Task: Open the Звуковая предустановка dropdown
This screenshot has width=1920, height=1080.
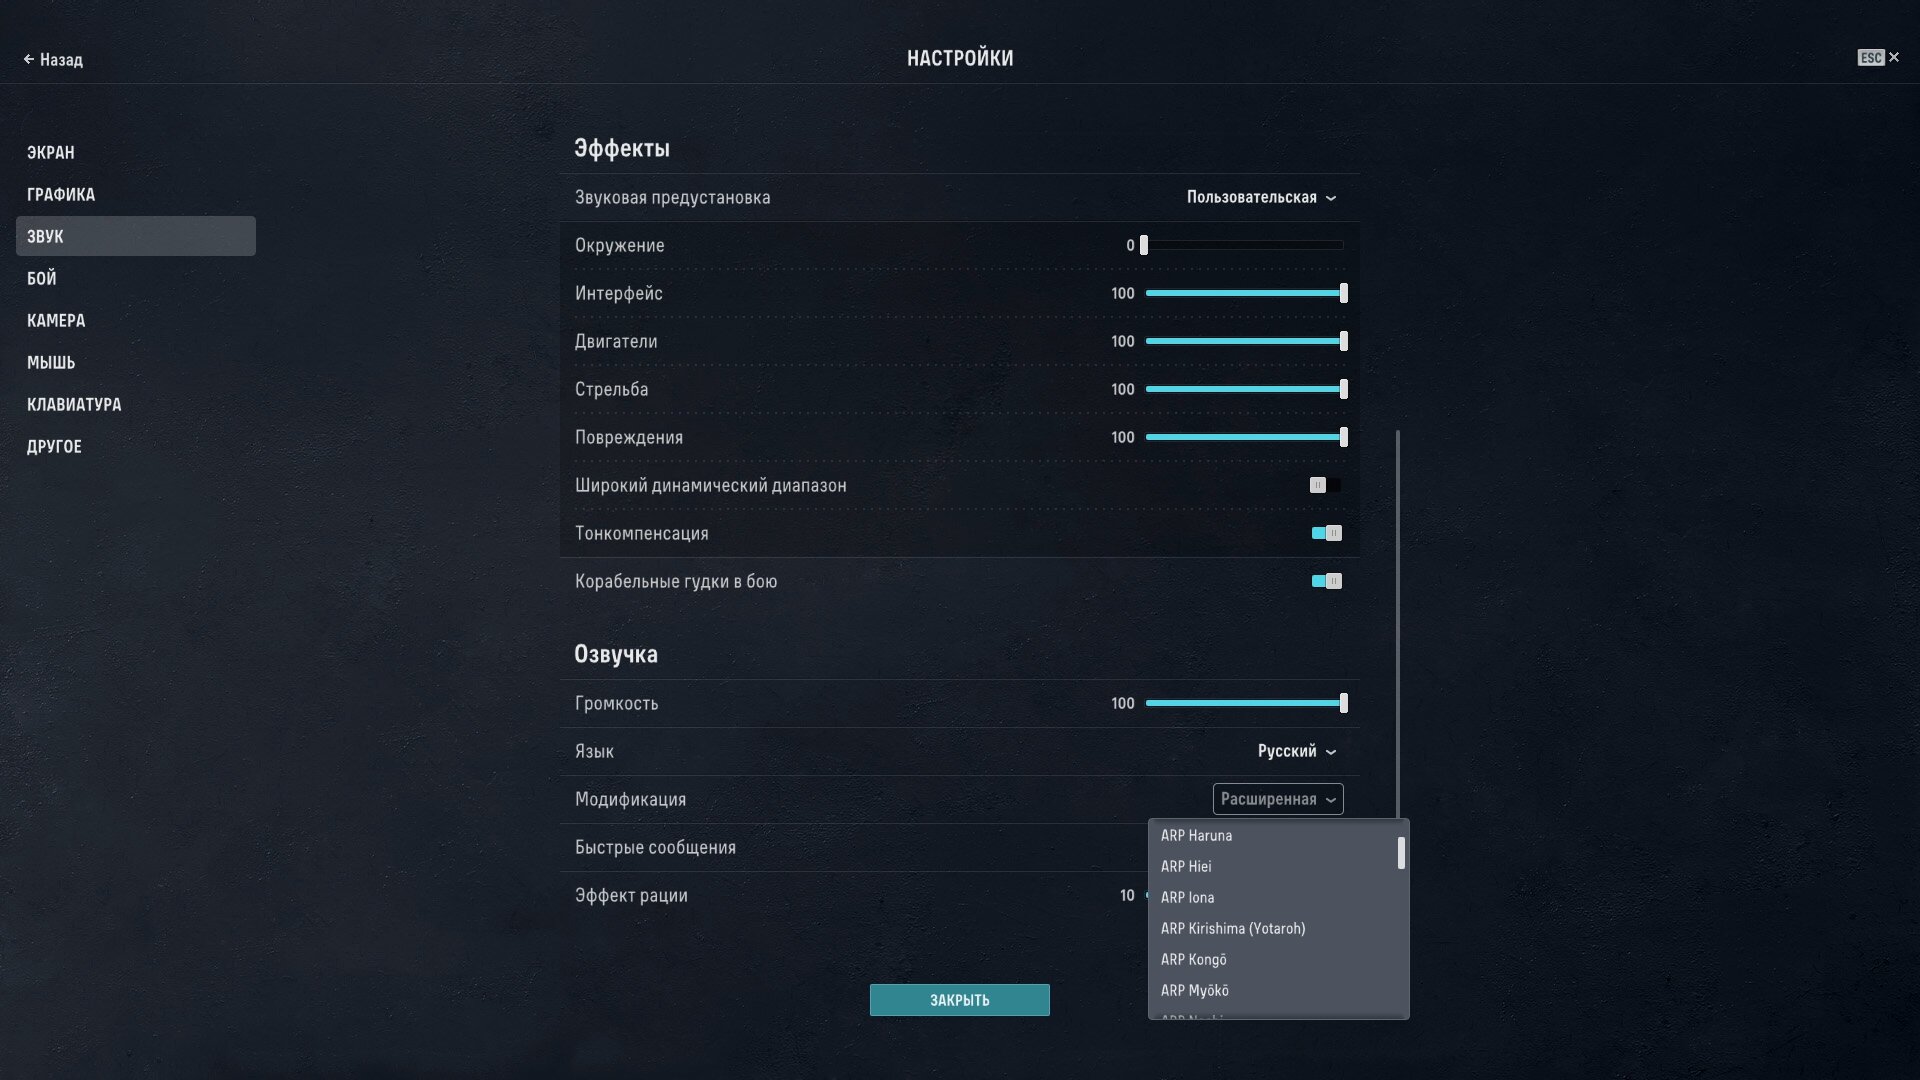Action: pyautogui.click(x=1261, y=197)
